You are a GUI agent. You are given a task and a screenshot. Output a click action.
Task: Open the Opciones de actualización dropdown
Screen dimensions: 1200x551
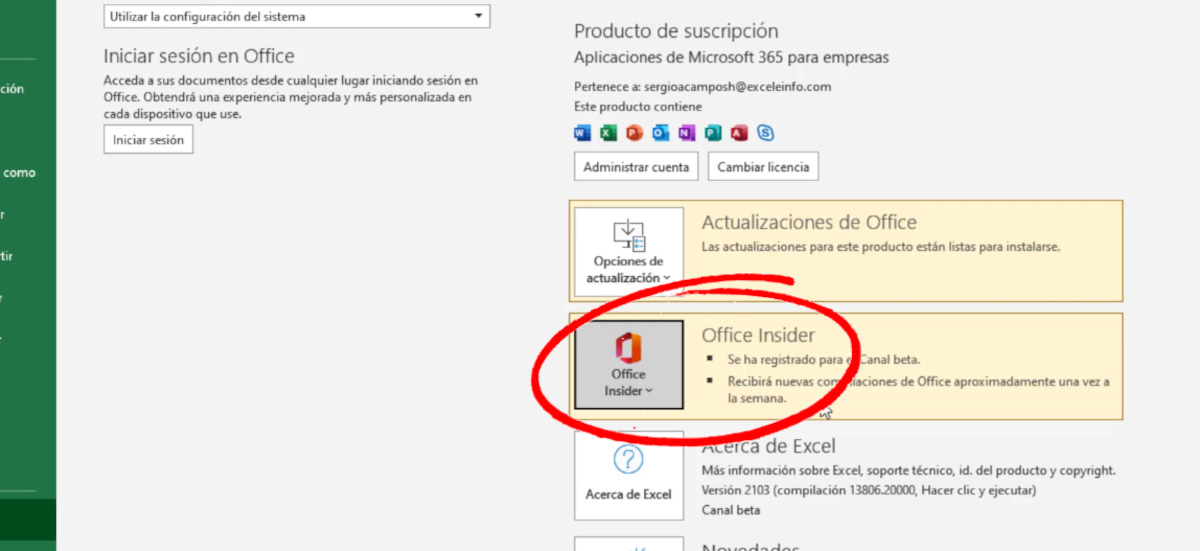point(629,251)
